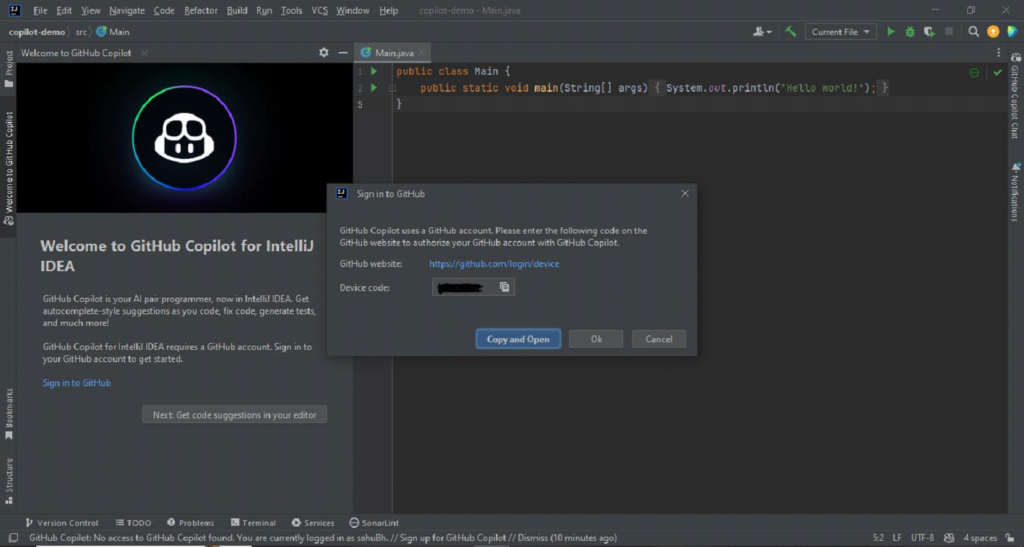Click the copilot-demo breadcrumb
This screenshot has height=547, width=1024.
click(x=37, y=31)
